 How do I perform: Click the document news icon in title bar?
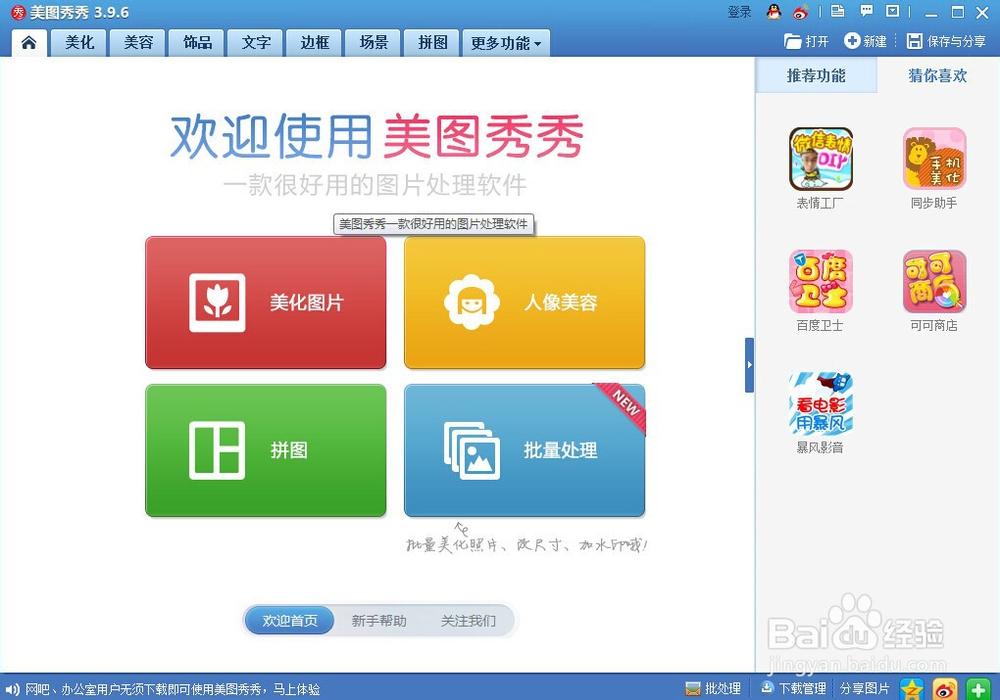coord(837,11)
